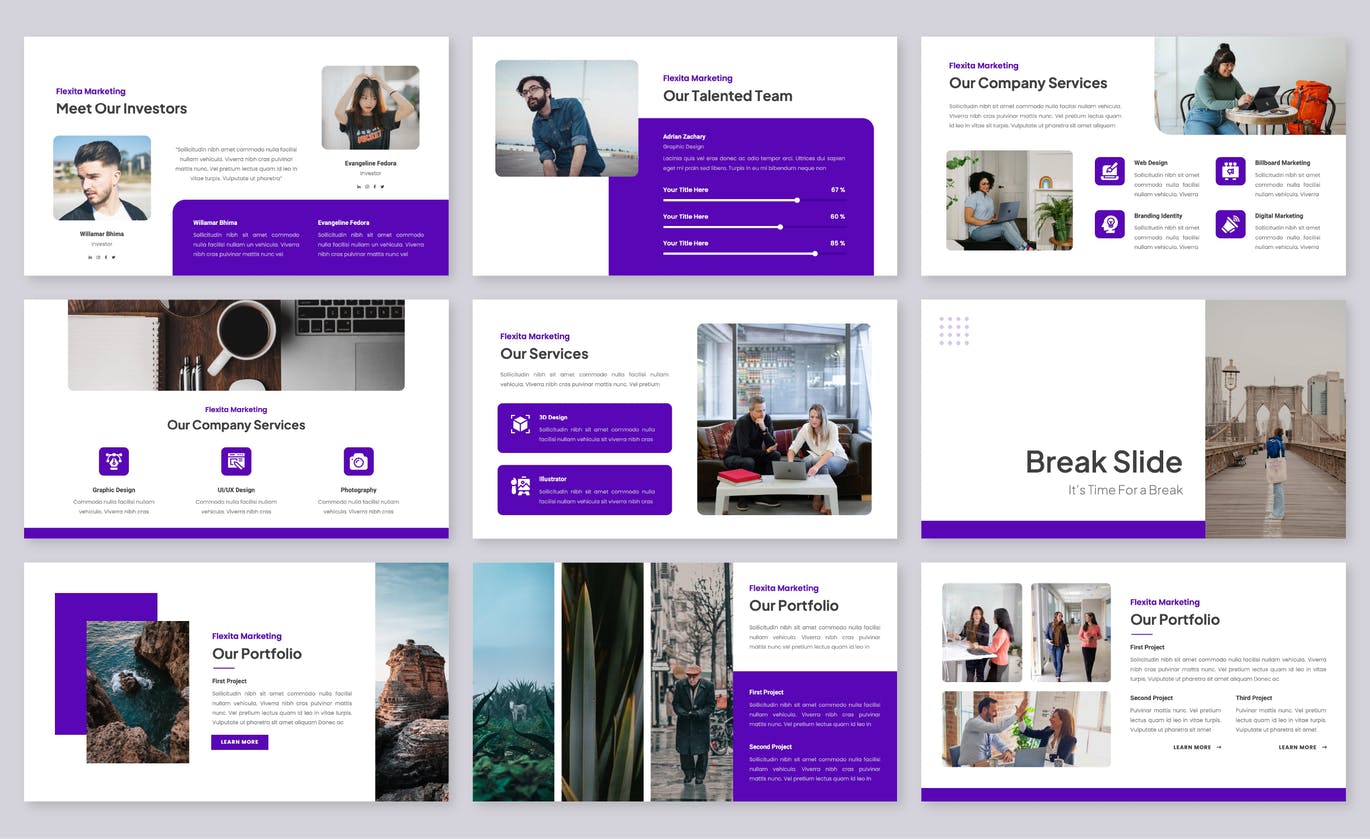Image resolution: width=1370 pixels, height=839 pixels.
Task: Click the 85% progress slider handle
Action: click(815, 253)
